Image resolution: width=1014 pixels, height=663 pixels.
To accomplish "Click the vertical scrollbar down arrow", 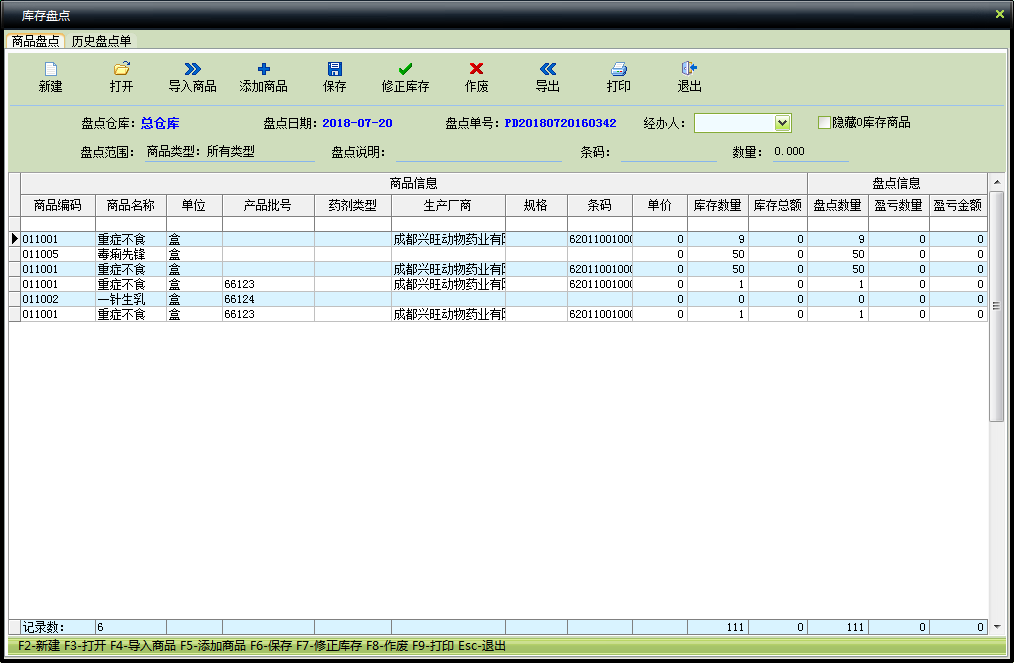I will tap(997, 626).
